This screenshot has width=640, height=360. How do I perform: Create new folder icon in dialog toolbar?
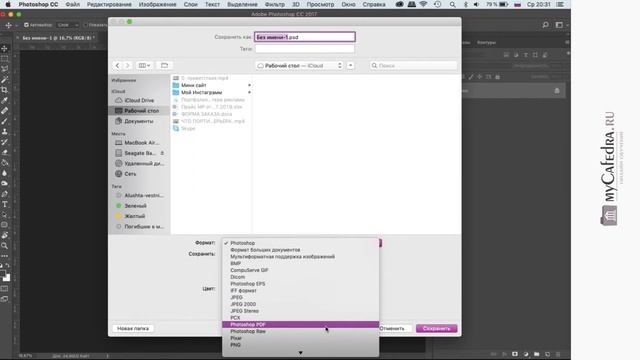click(164, 65)
